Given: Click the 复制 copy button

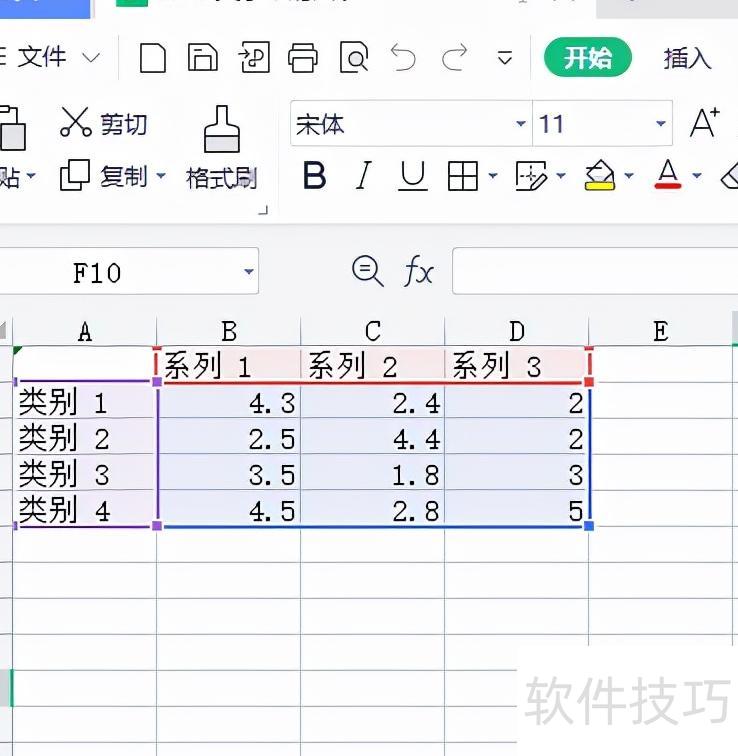Looking at the screenshot, I should [103, 176].
